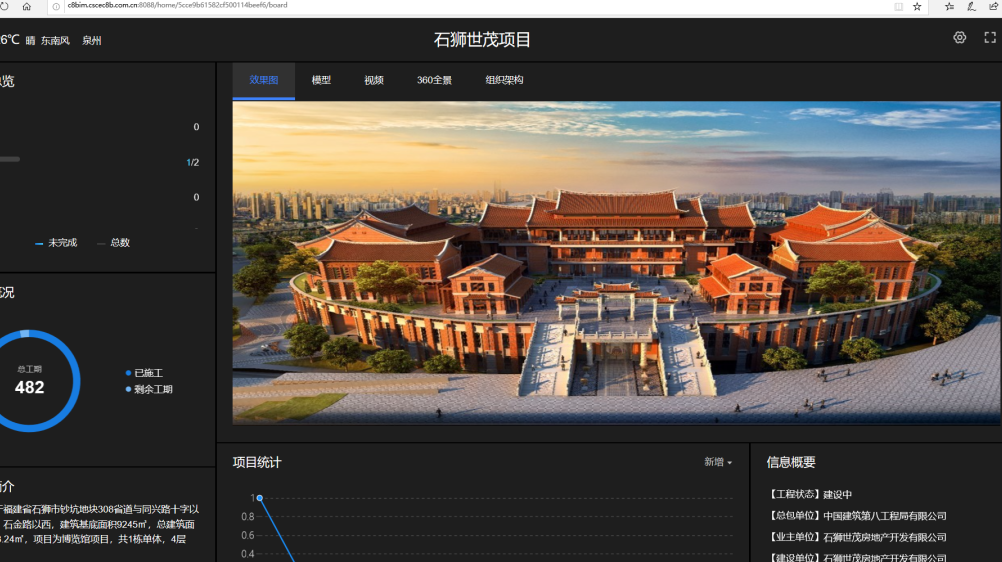Image resolution: width=1002 pixels, height=562 pixels.
Task: Click the 总工期 482 donut chart
Action: coord(29,381)
